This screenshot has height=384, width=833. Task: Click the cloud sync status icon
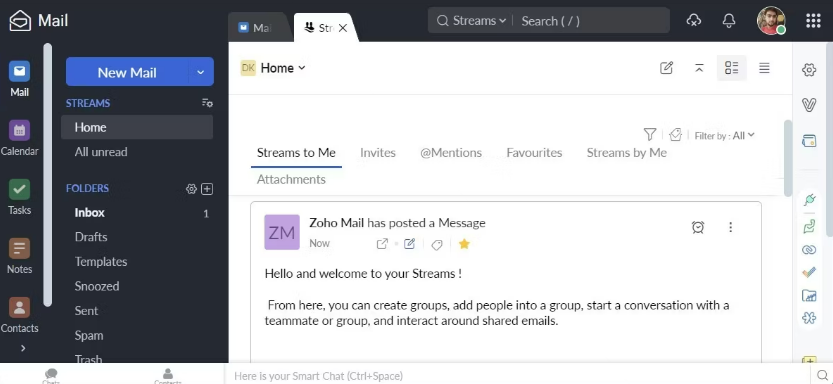click(693, 21)
